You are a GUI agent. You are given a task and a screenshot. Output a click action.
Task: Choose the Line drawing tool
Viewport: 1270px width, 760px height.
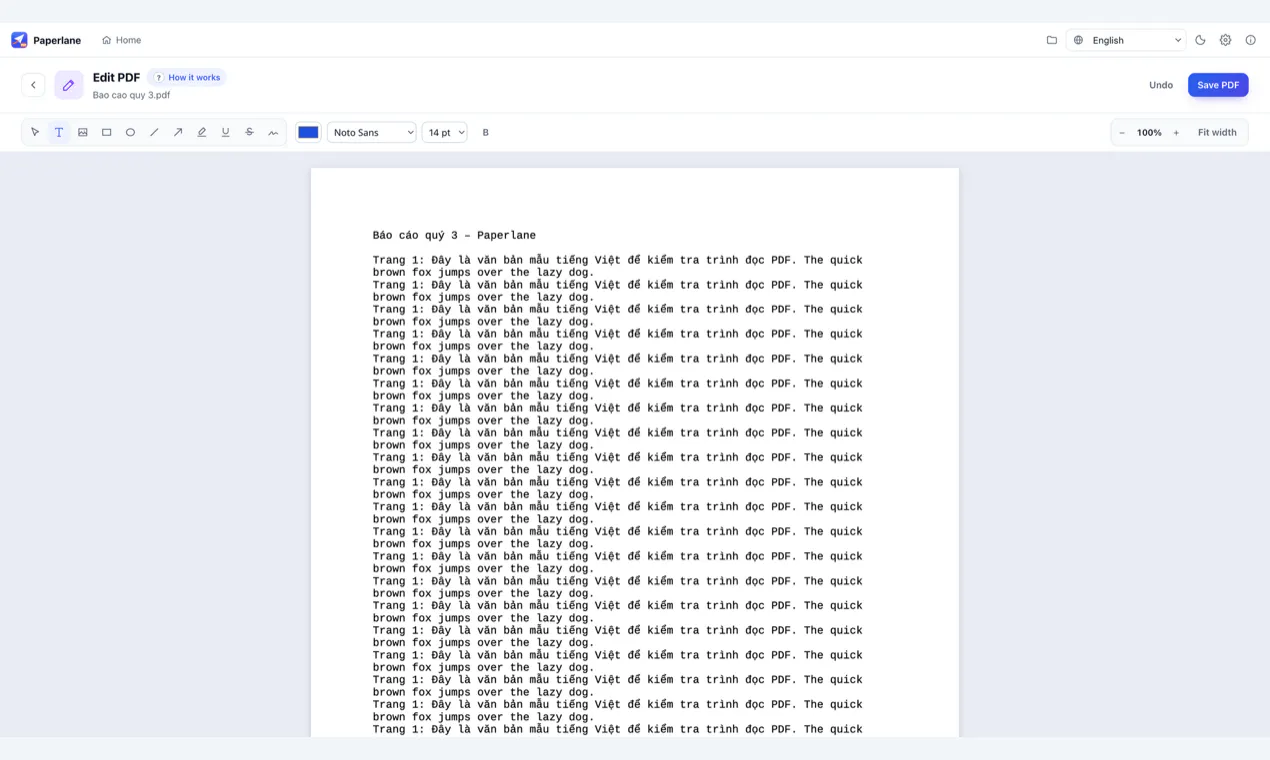pos(154,132)
